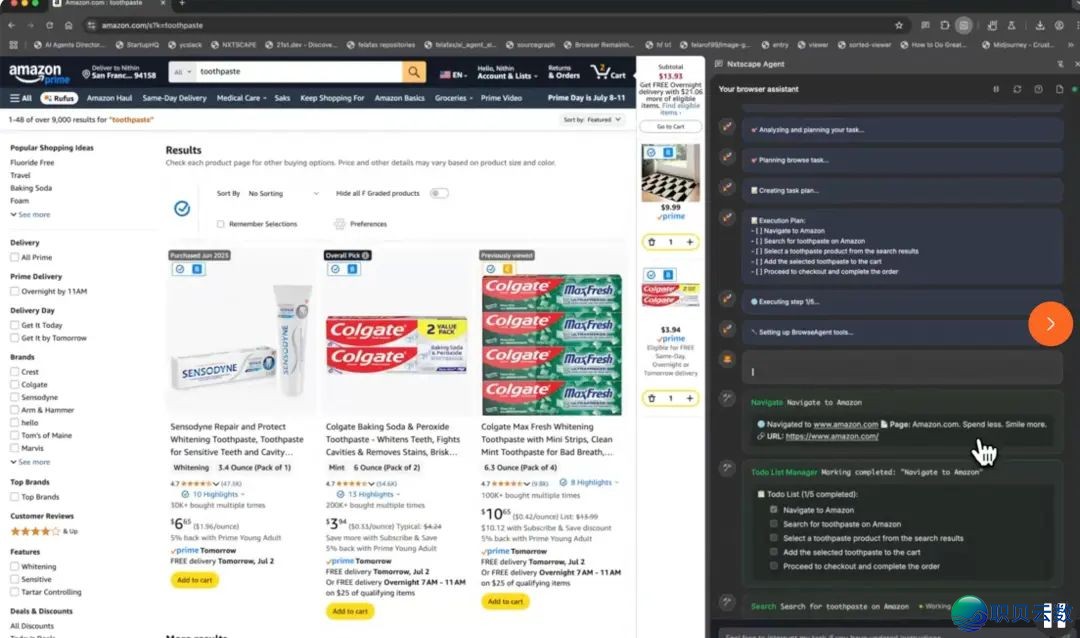Open the downloads icon in browser toolbar
1080x638 pixels.
coord(1039,25)
